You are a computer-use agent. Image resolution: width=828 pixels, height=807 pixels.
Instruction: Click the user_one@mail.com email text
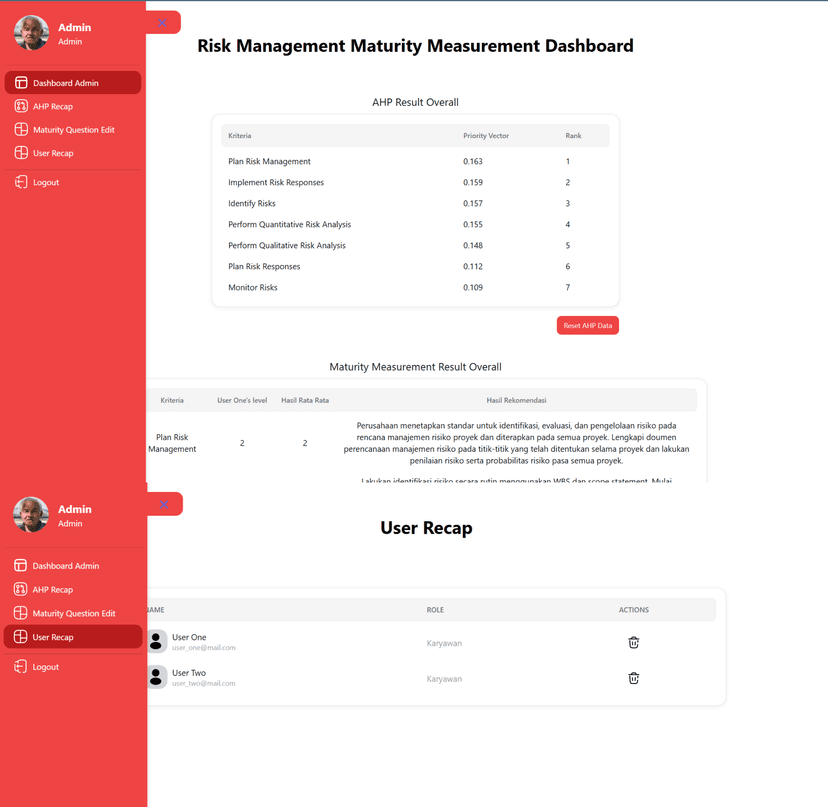coord(203,648)
